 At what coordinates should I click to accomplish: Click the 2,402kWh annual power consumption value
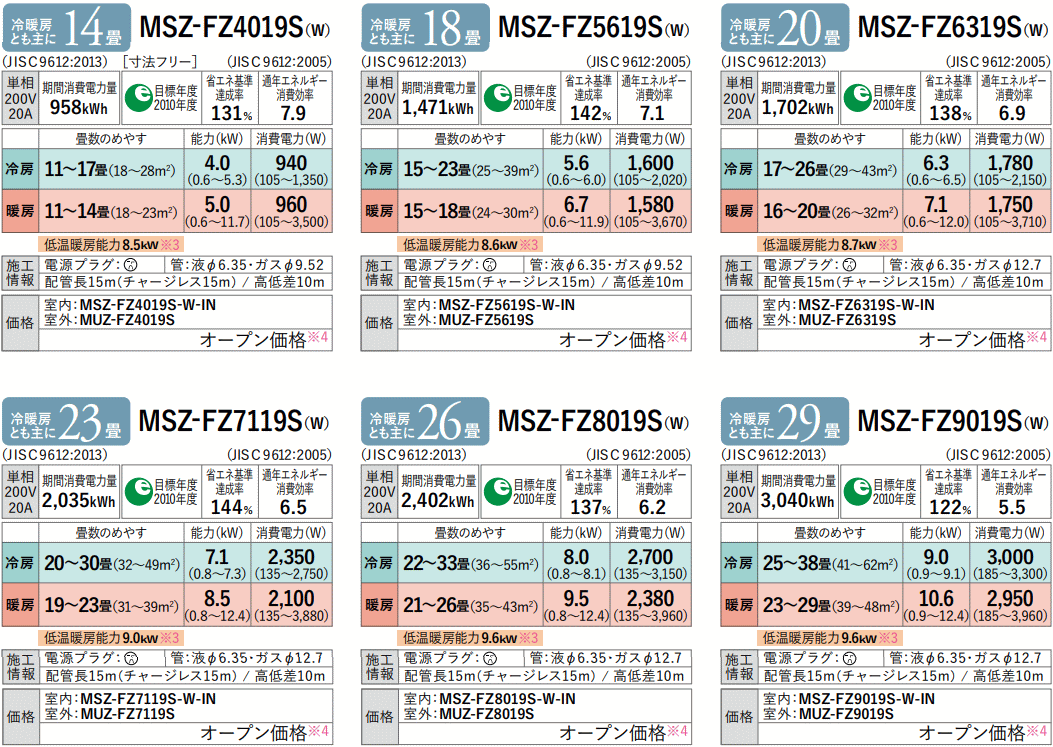438,501
